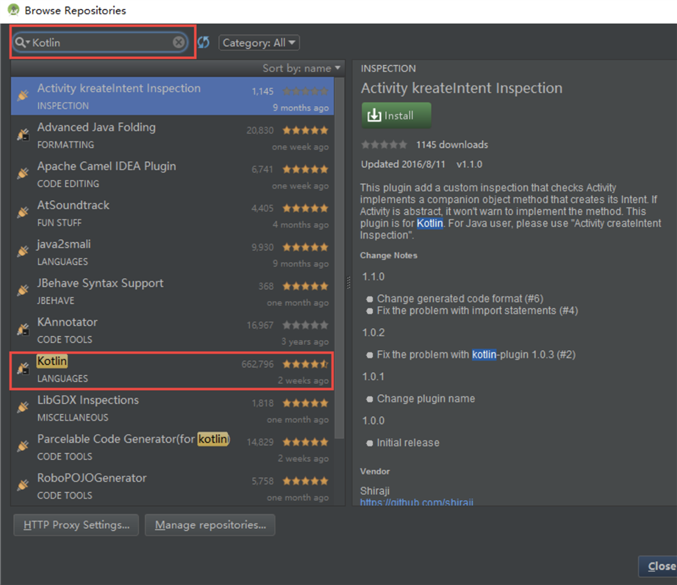
Task: Select Parcelable Code Generator plugin
Action: pyautogui.click(x=172, y=447)
